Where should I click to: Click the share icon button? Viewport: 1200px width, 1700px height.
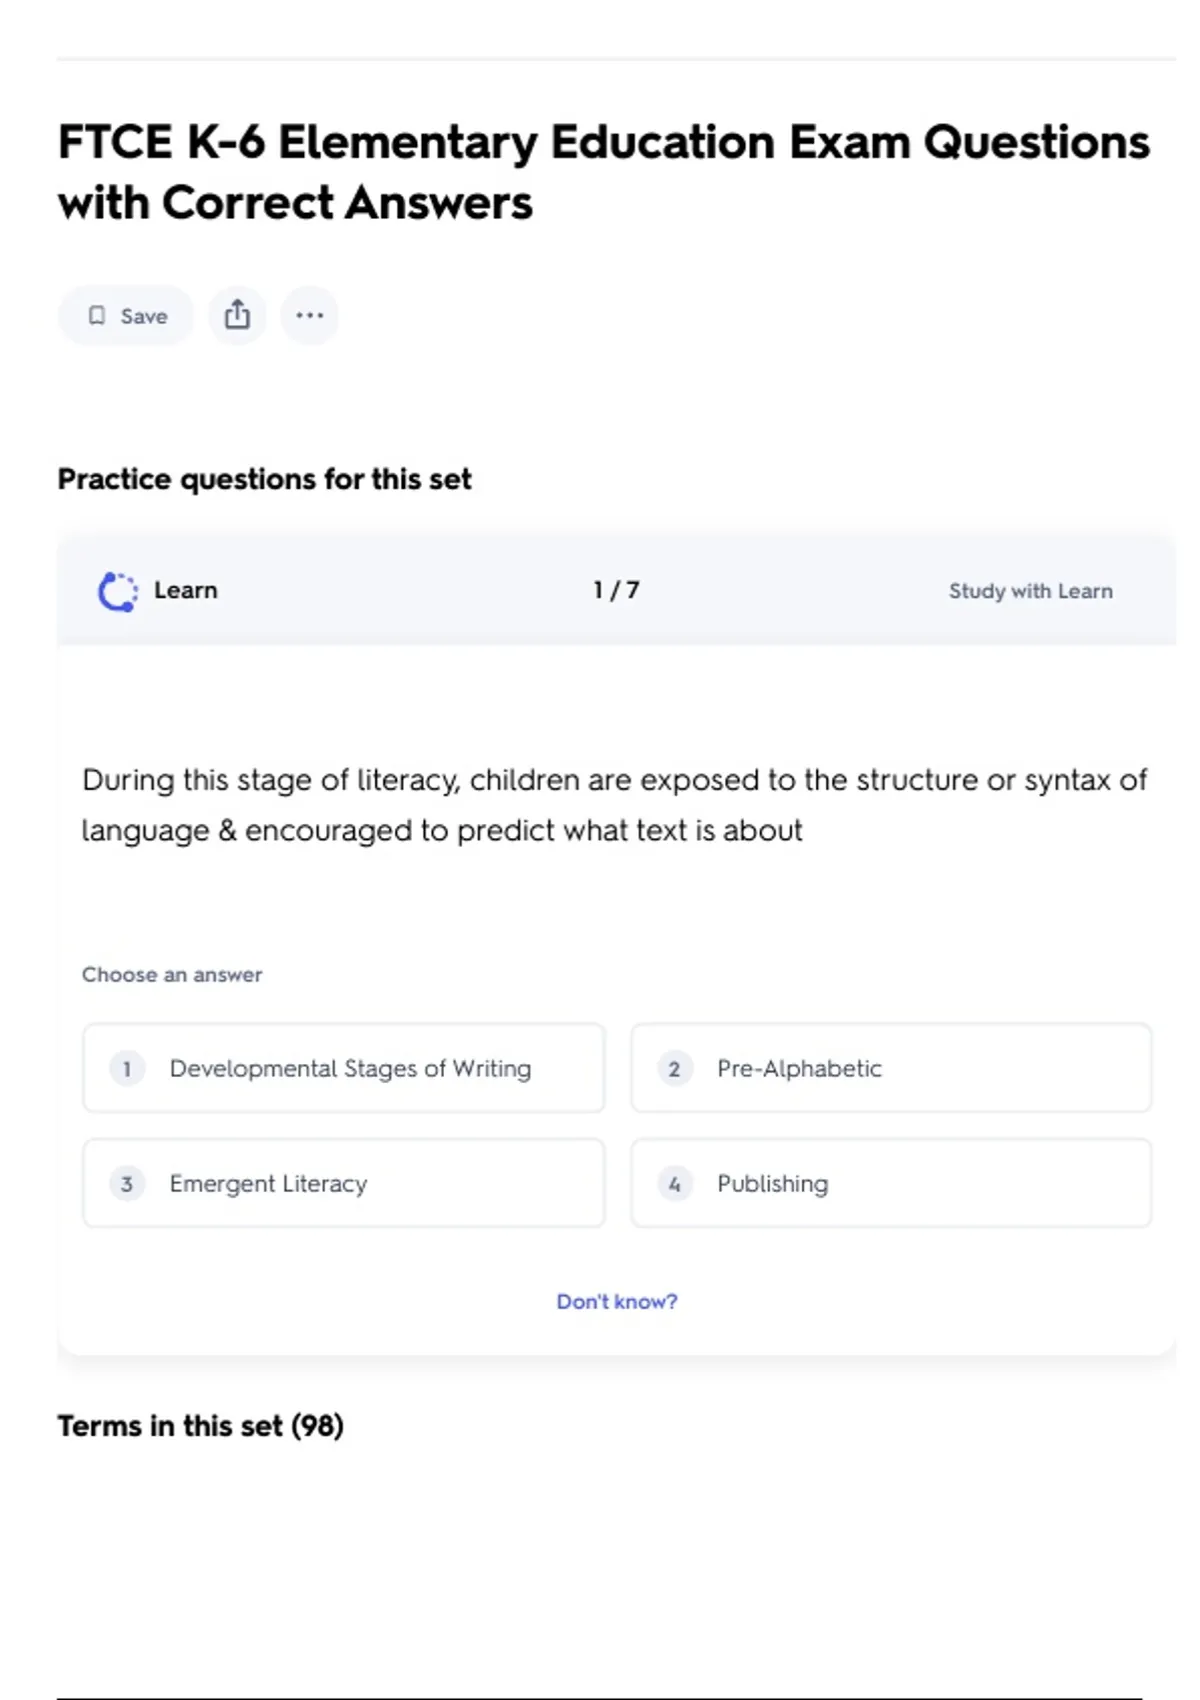tap(237, 316)
